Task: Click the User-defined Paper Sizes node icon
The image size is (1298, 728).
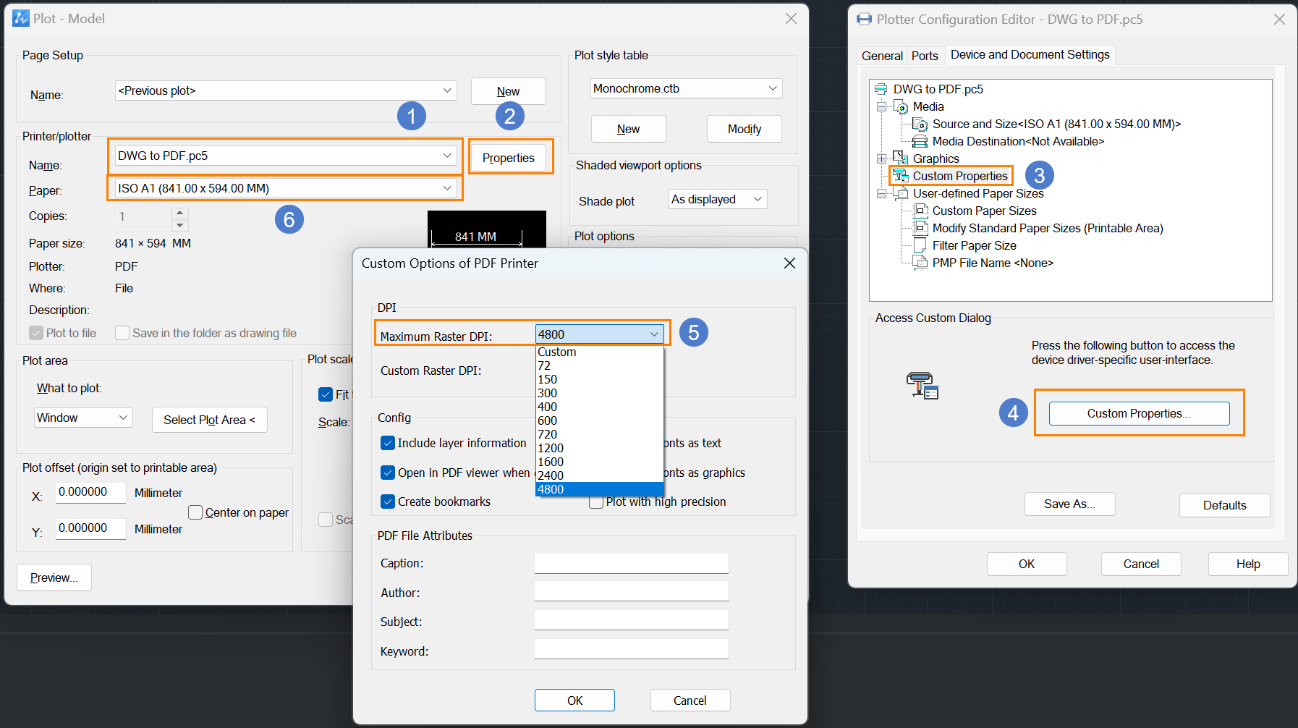Action: tap(901, 194)
